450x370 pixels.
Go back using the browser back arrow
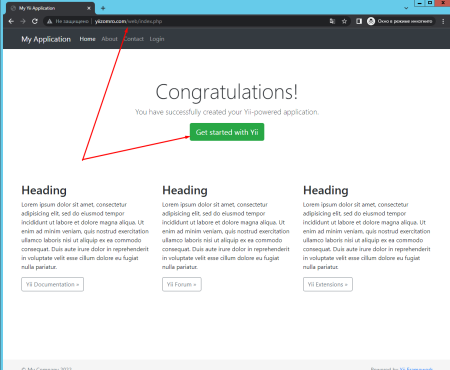11,21
